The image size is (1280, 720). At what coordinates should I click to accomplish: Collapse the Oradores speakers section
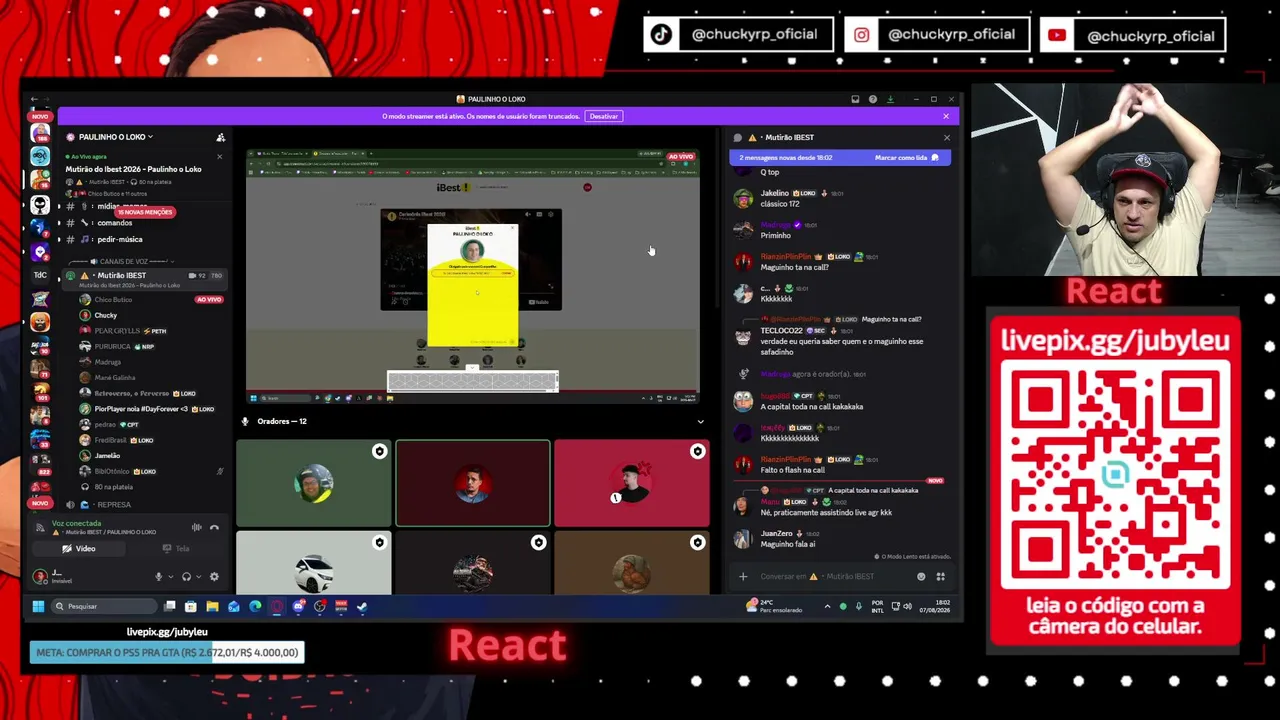(700, 421)
